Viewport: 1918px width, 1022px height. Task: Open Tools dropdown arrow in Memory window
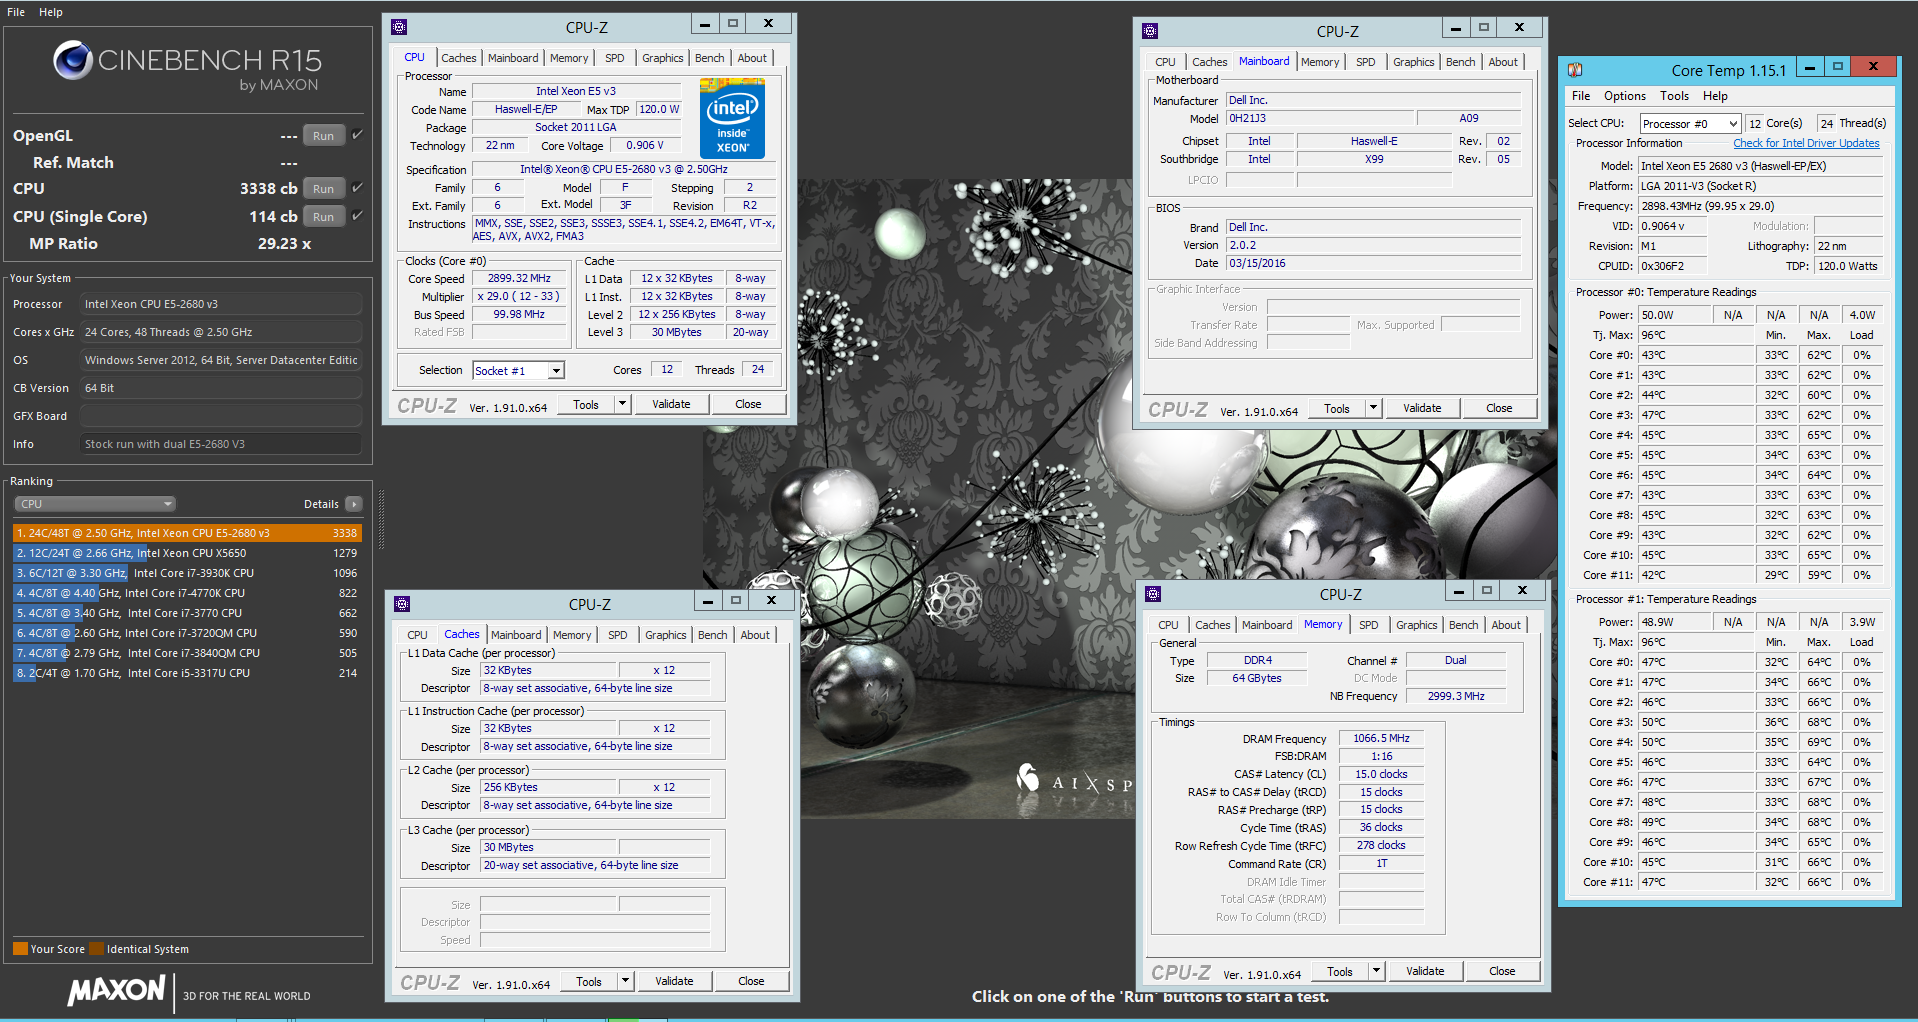(x=1376, y=971)
